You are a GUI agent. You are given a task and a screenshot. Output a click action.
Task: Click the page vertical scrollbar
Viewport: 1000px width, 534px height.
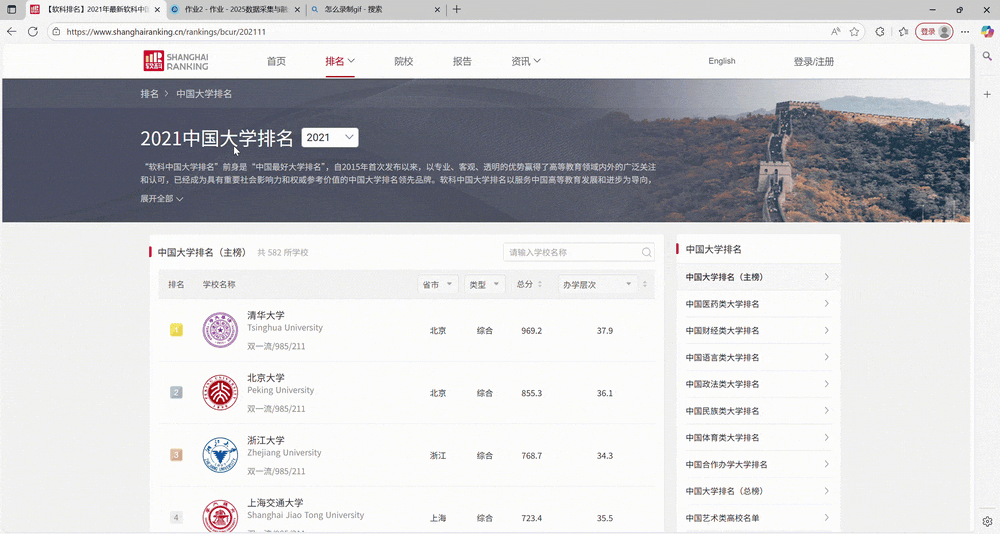point(972,93)
